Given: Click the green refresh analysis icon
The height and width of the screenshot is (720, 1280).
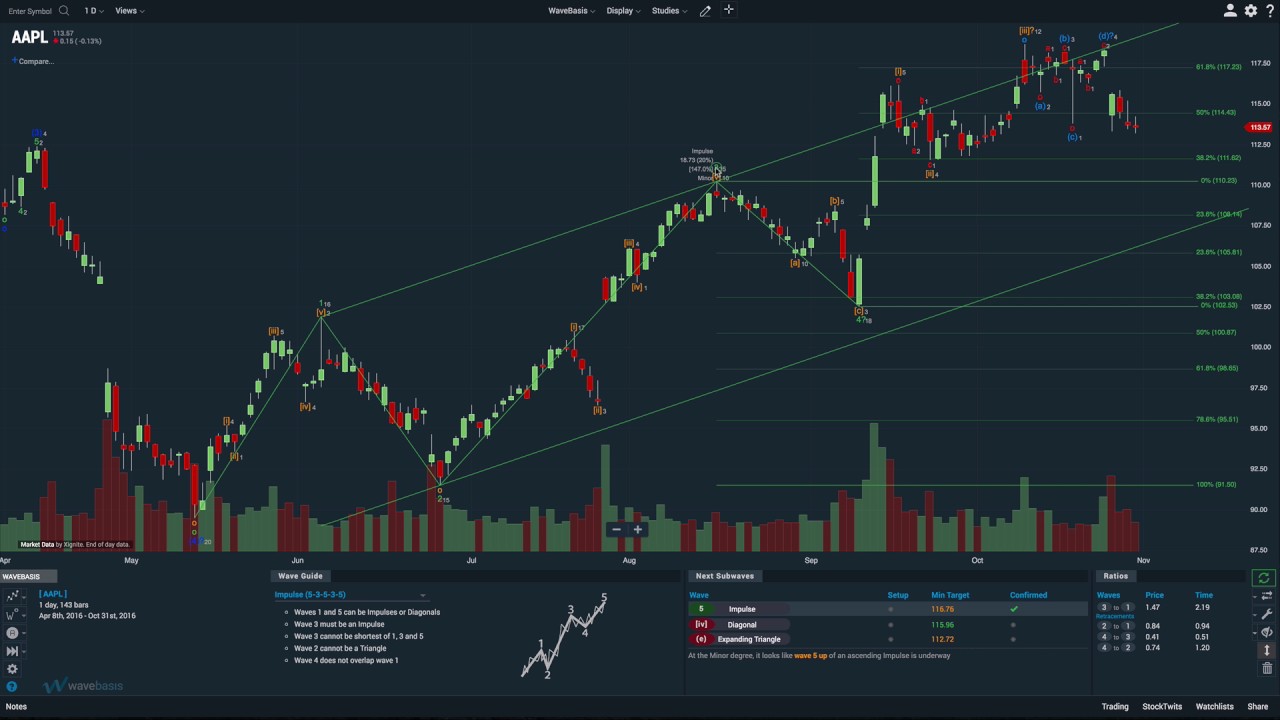Looking at the screenshot, I should 1264,578.
